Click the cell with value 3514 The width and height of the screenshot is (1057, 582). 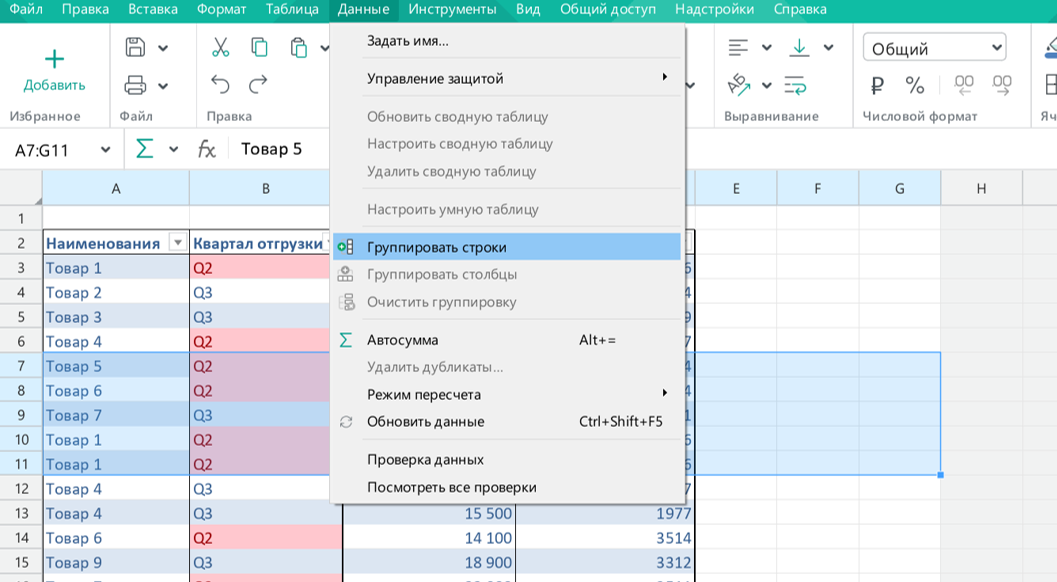tap(605, 538)
